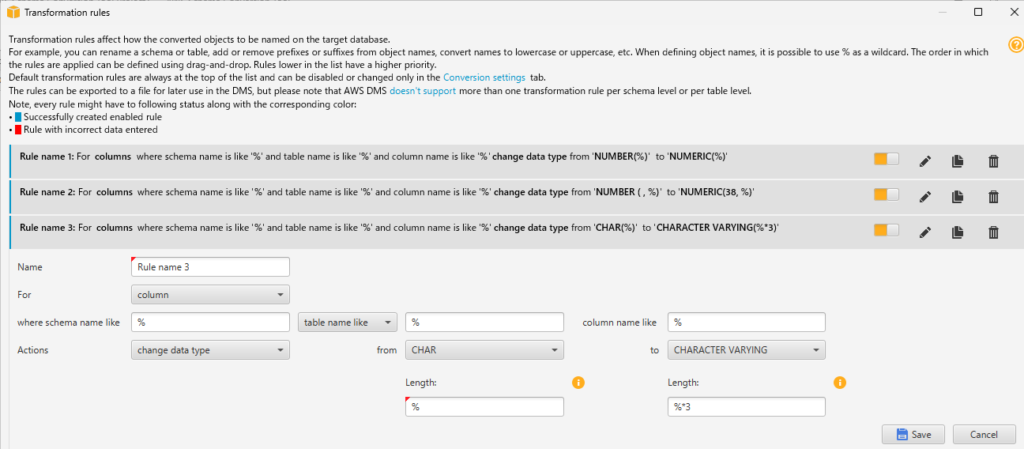Delete Rule name 1 with trash icon
The width and height of the screenshot is (1024, 449).
pyautogui.click(x=993, y=160)
